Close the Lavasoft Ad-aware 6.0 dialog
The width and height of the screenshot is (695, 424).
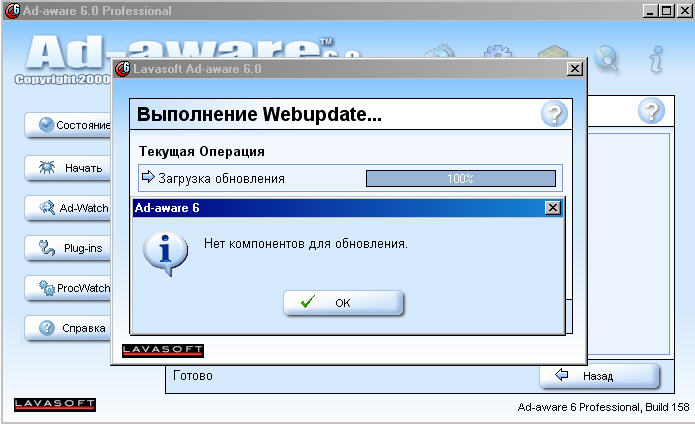[574, 69]
